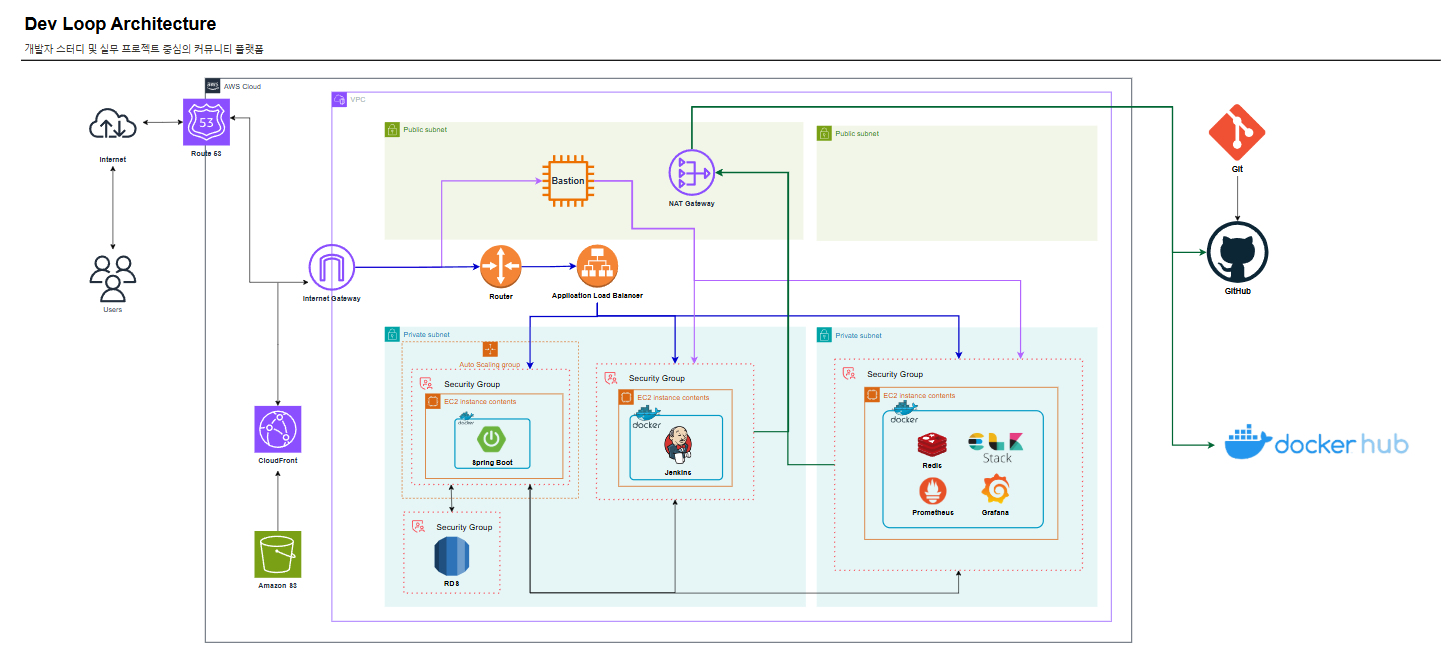Select the Amazon S3 bucket icon
Screen dimensions: 1443x655
pyautogui.click(x=278, y=554)
